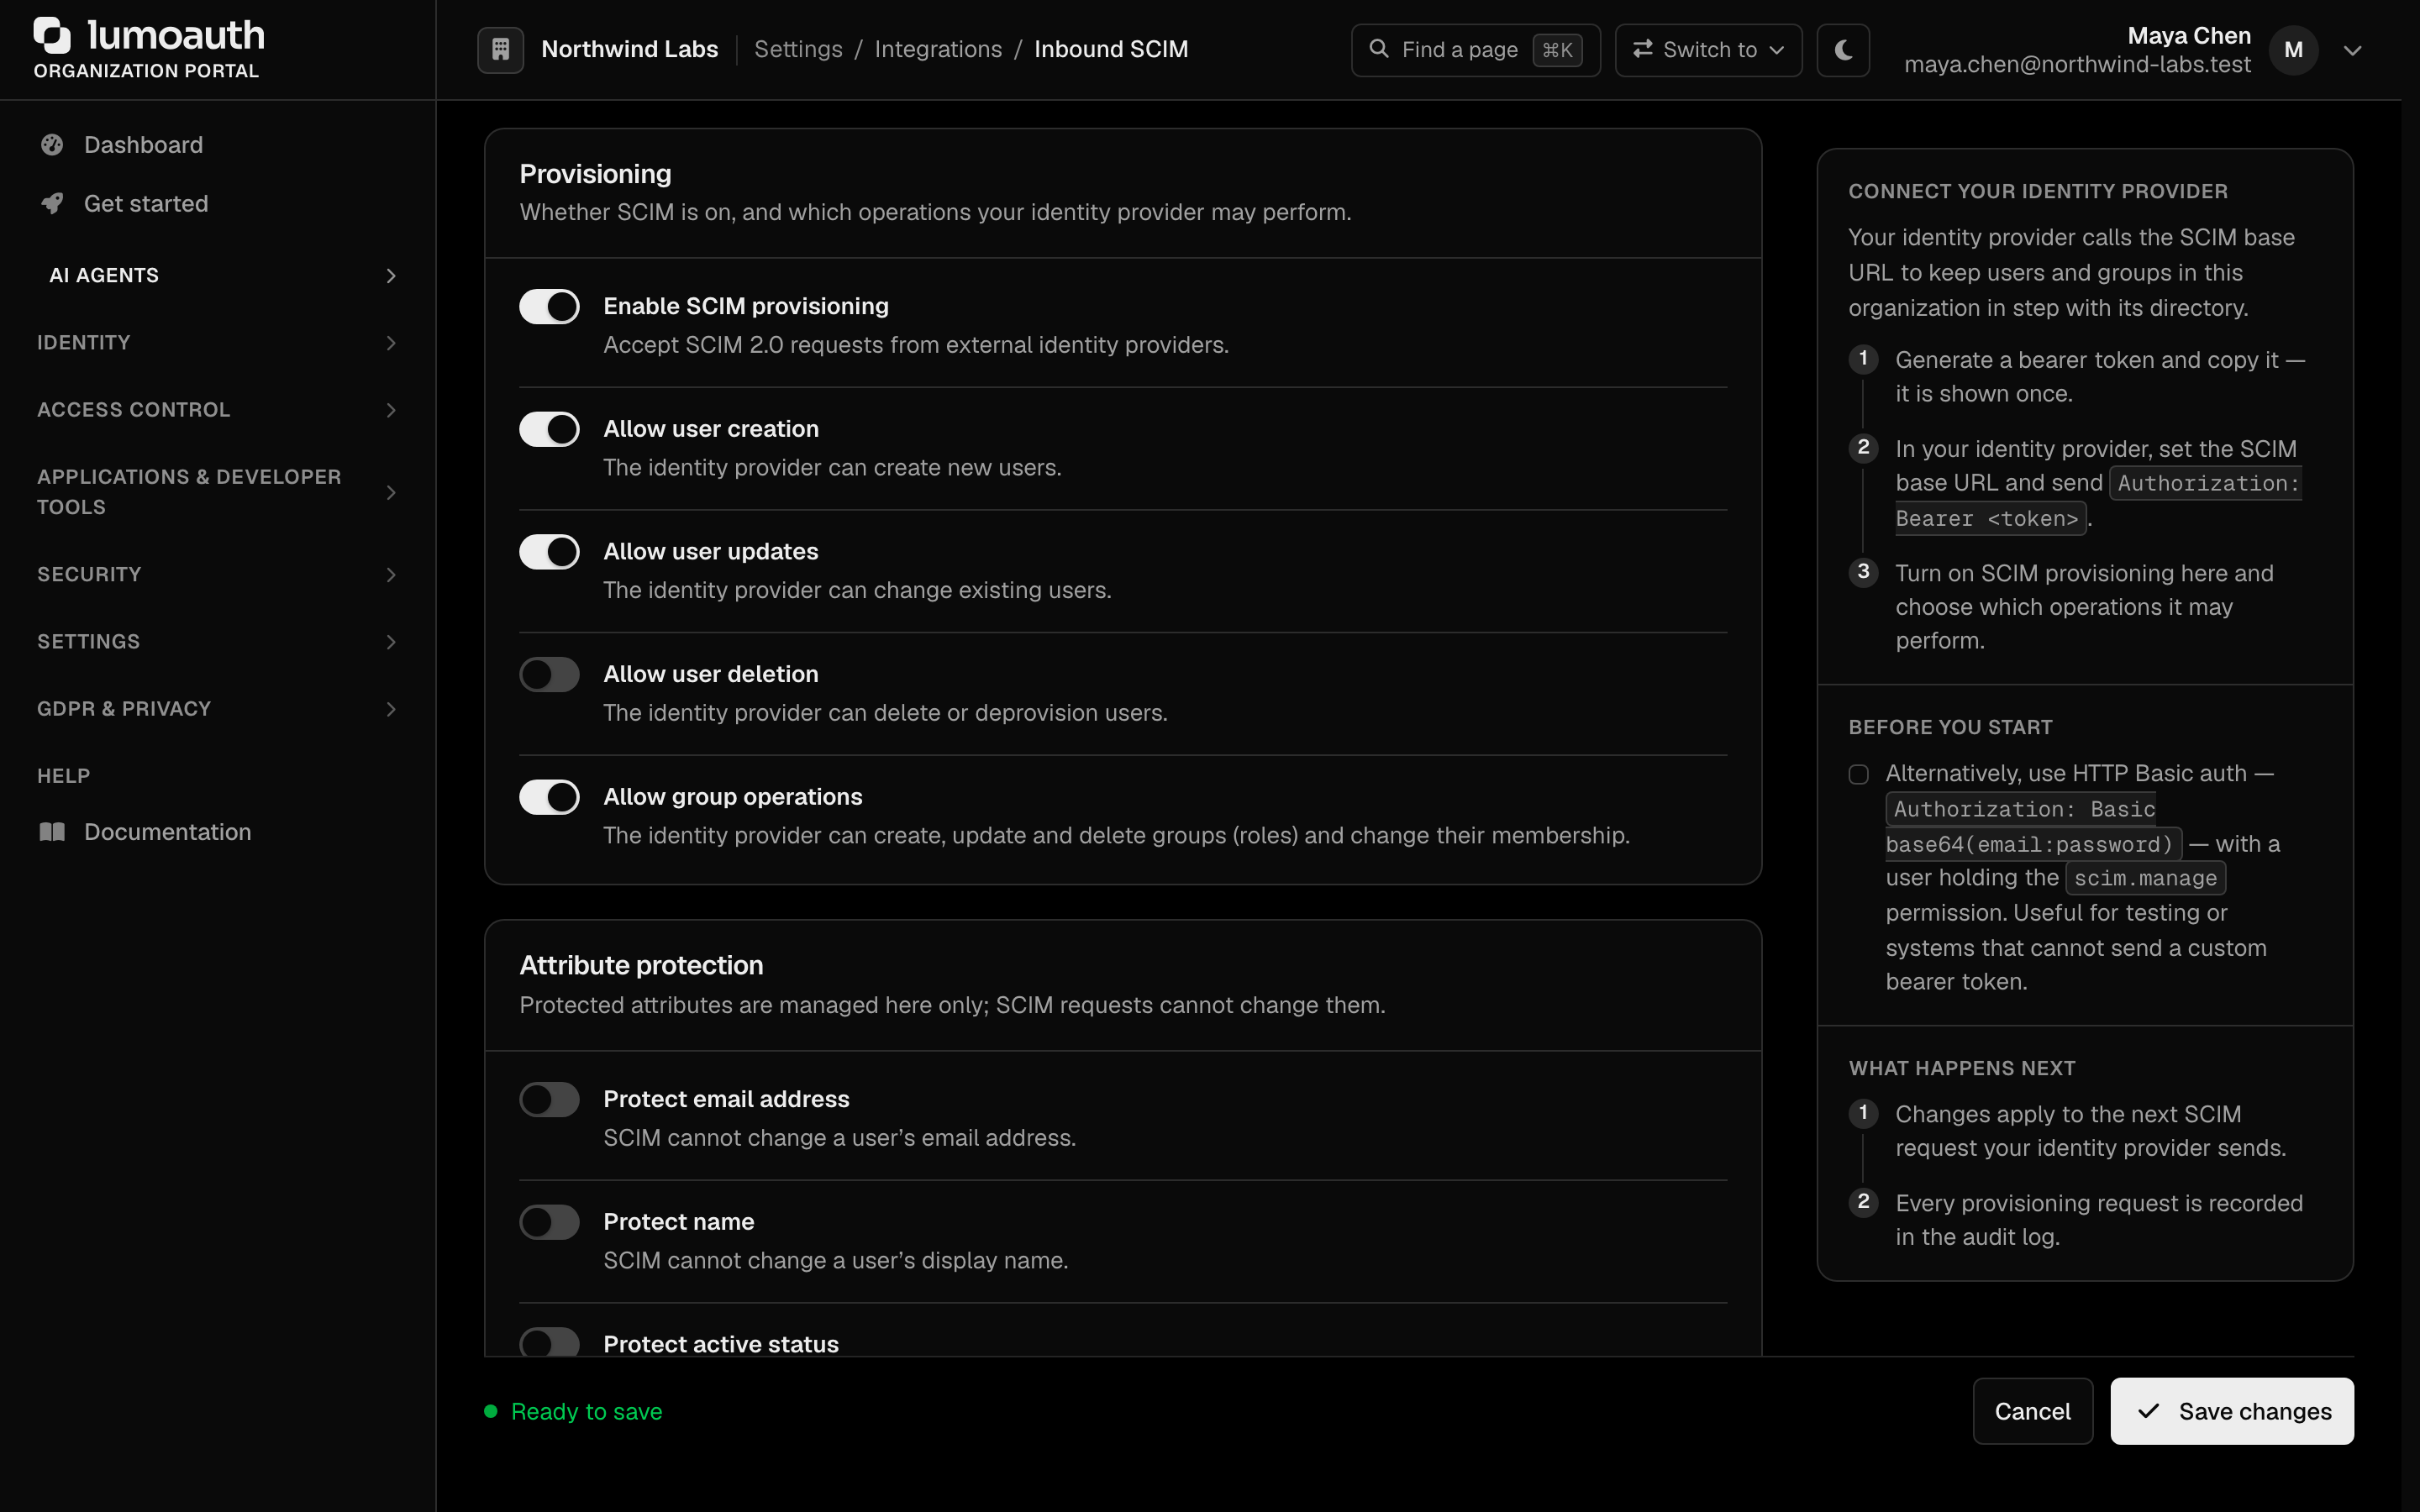Expand the Identity section

point(216,343)
